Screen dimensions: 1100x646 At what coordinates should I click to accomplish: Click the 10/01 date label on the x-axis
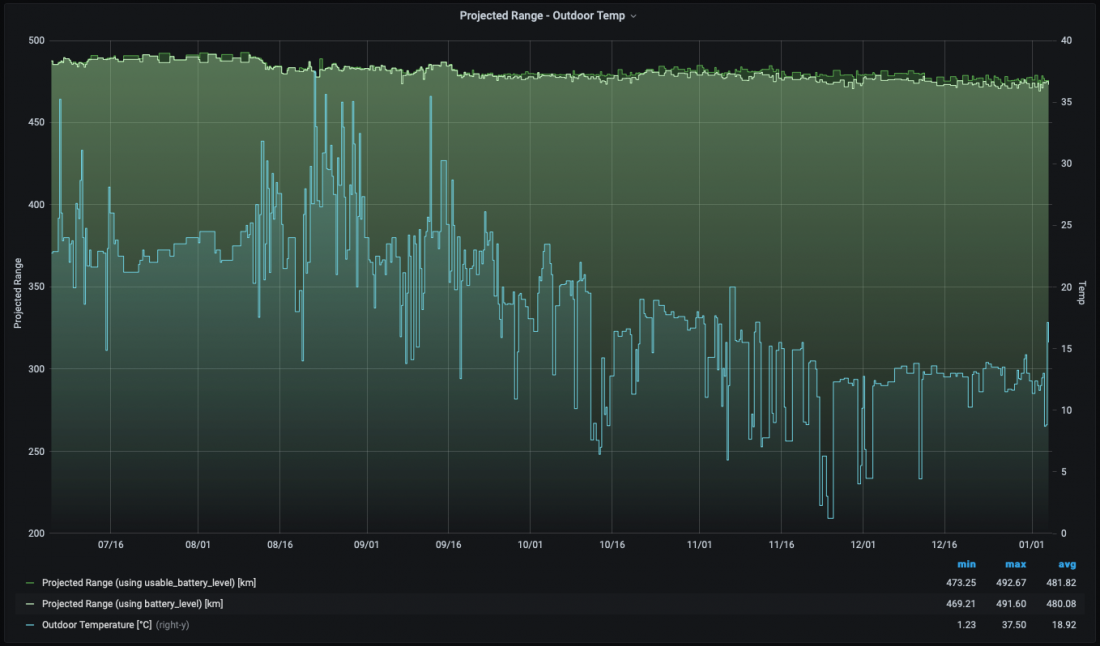[530, 545]
